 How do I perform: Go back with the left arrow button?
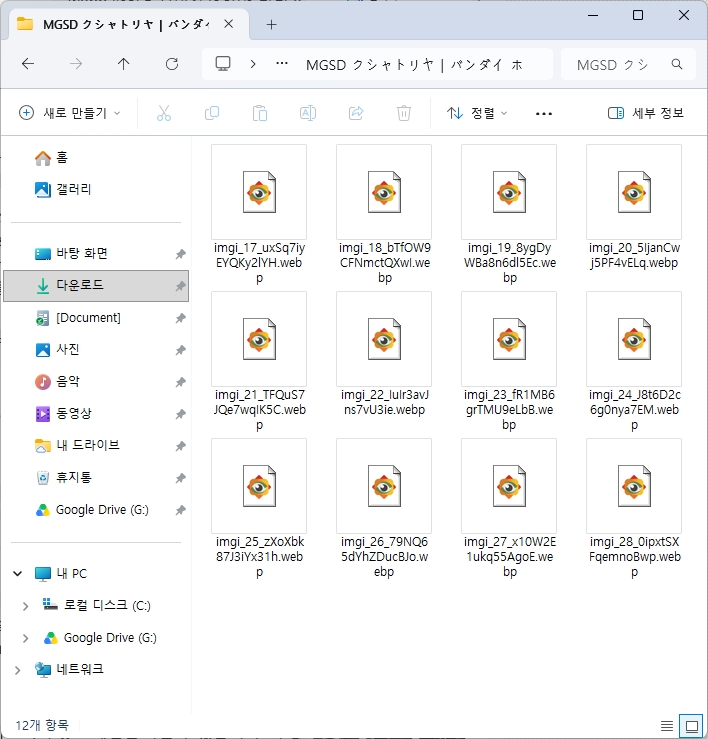28,64
